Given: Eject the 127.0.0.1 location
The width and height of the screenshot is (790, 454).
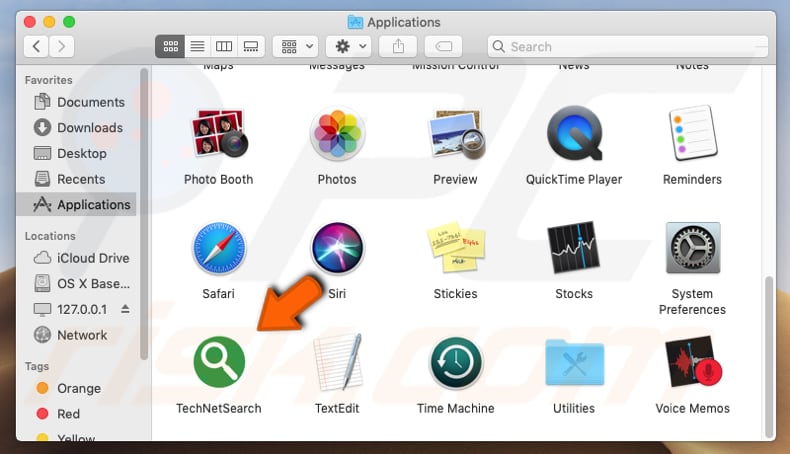Looking at the screenshot, I should pyautogui.click(x=125, y=309).
